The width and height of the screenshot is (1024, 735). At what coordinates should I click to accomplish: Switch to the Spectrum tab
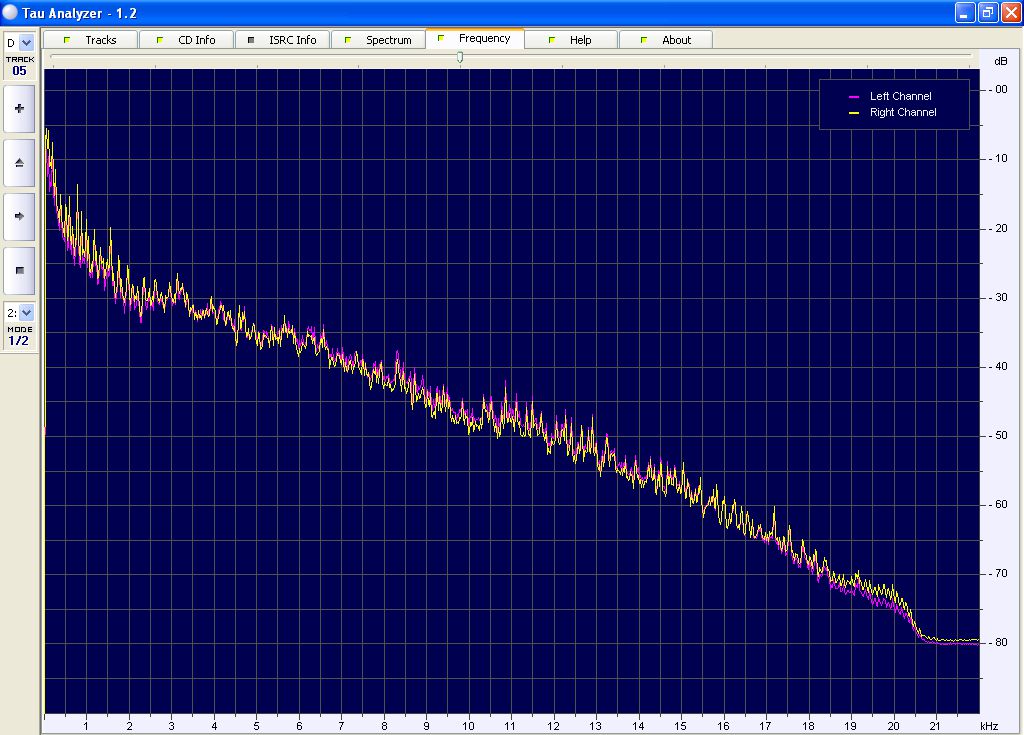coord(388,40)
